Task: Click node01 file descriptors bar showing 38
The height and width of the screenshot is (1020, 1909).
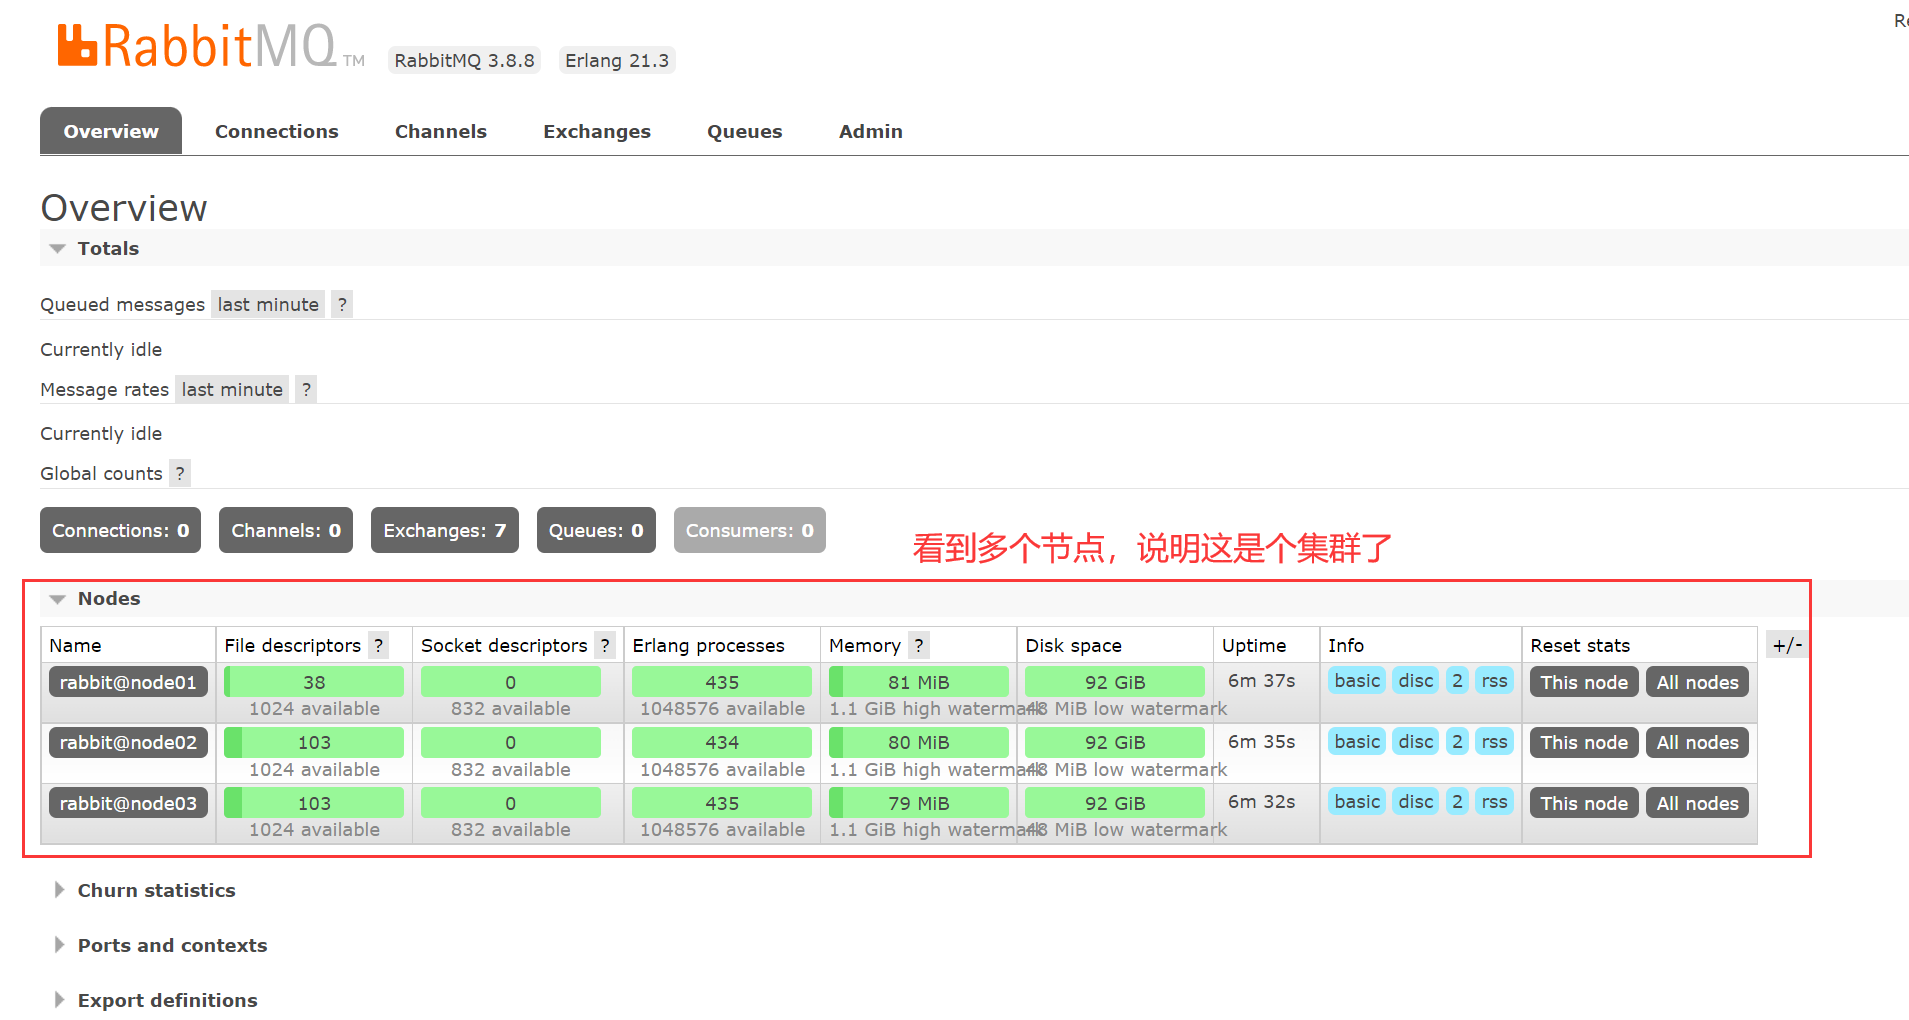Action: (314, 682)
